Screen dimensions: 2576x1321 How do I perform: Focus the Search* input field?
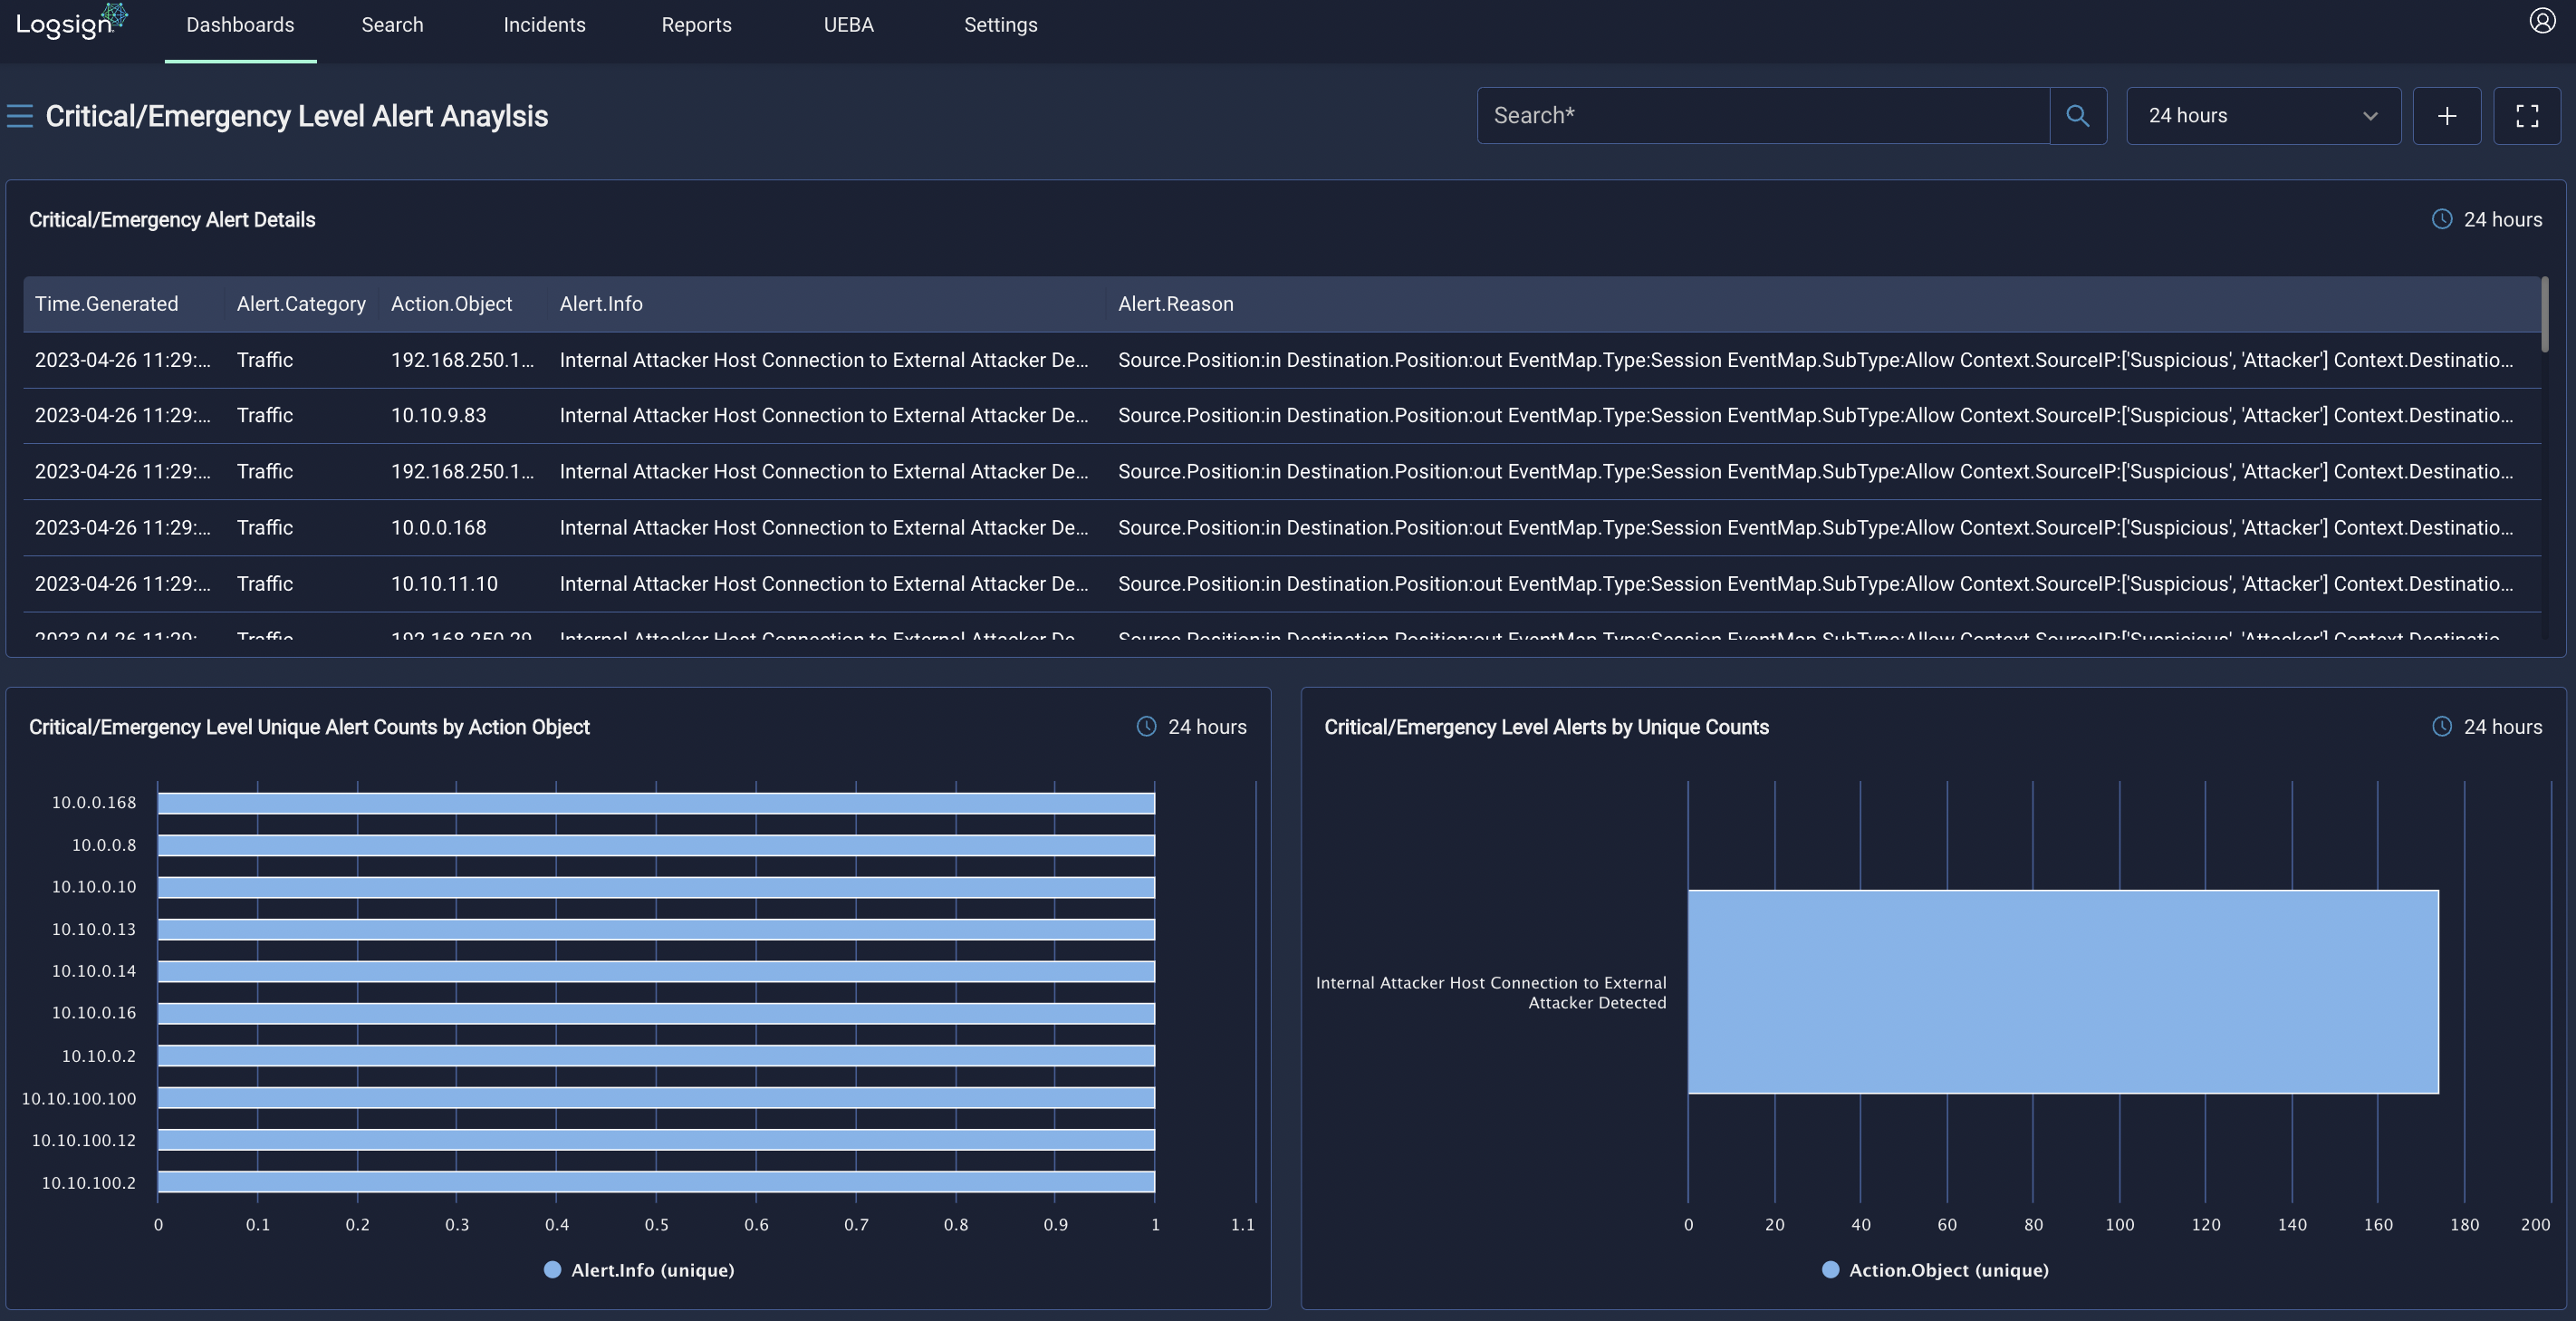click(1763, 116)
